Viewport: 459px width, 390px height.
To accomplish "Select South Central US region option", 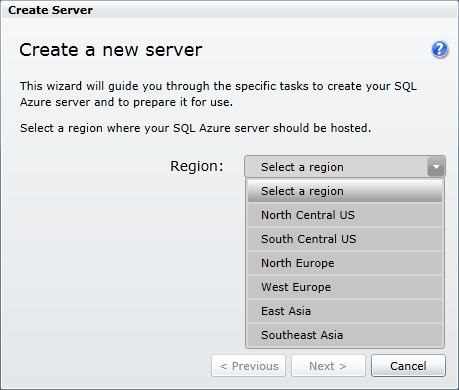I will point(345,239).
